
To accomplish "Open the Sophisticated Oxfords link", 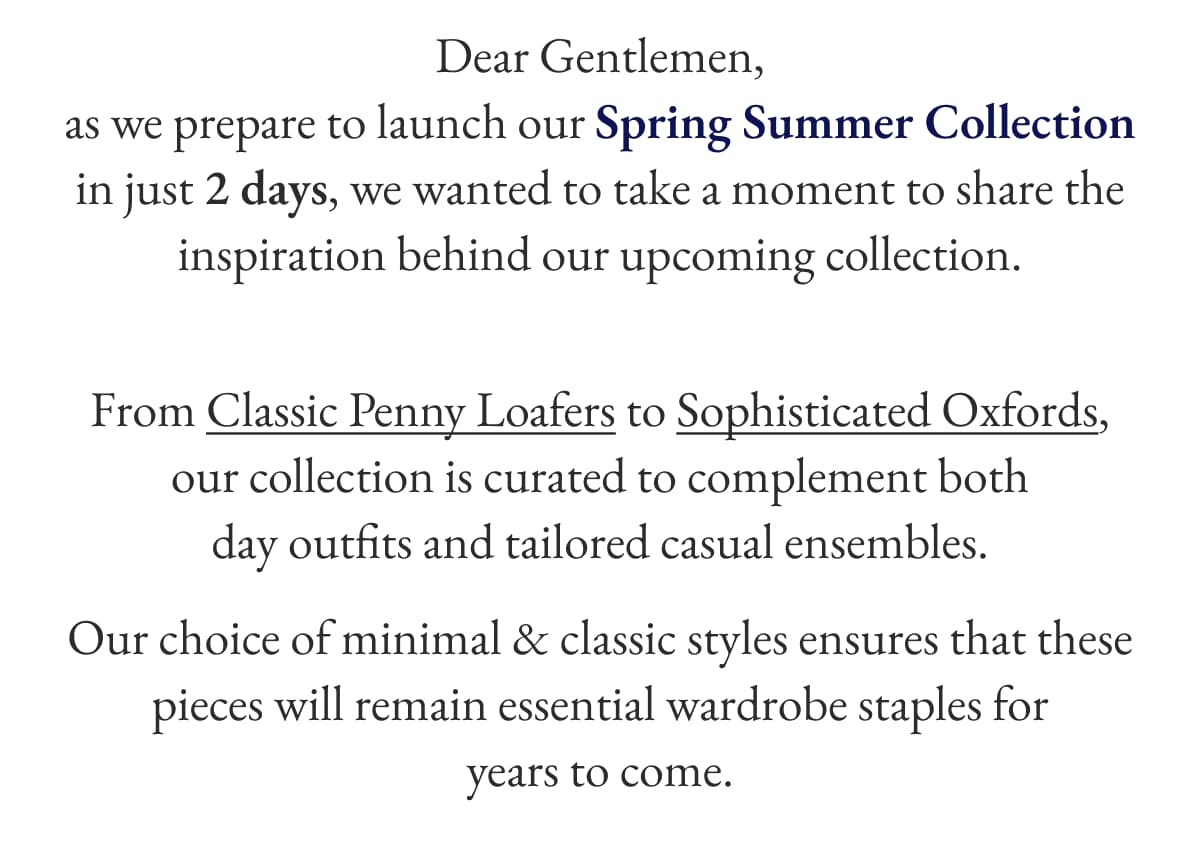I will tap(886, 413).
